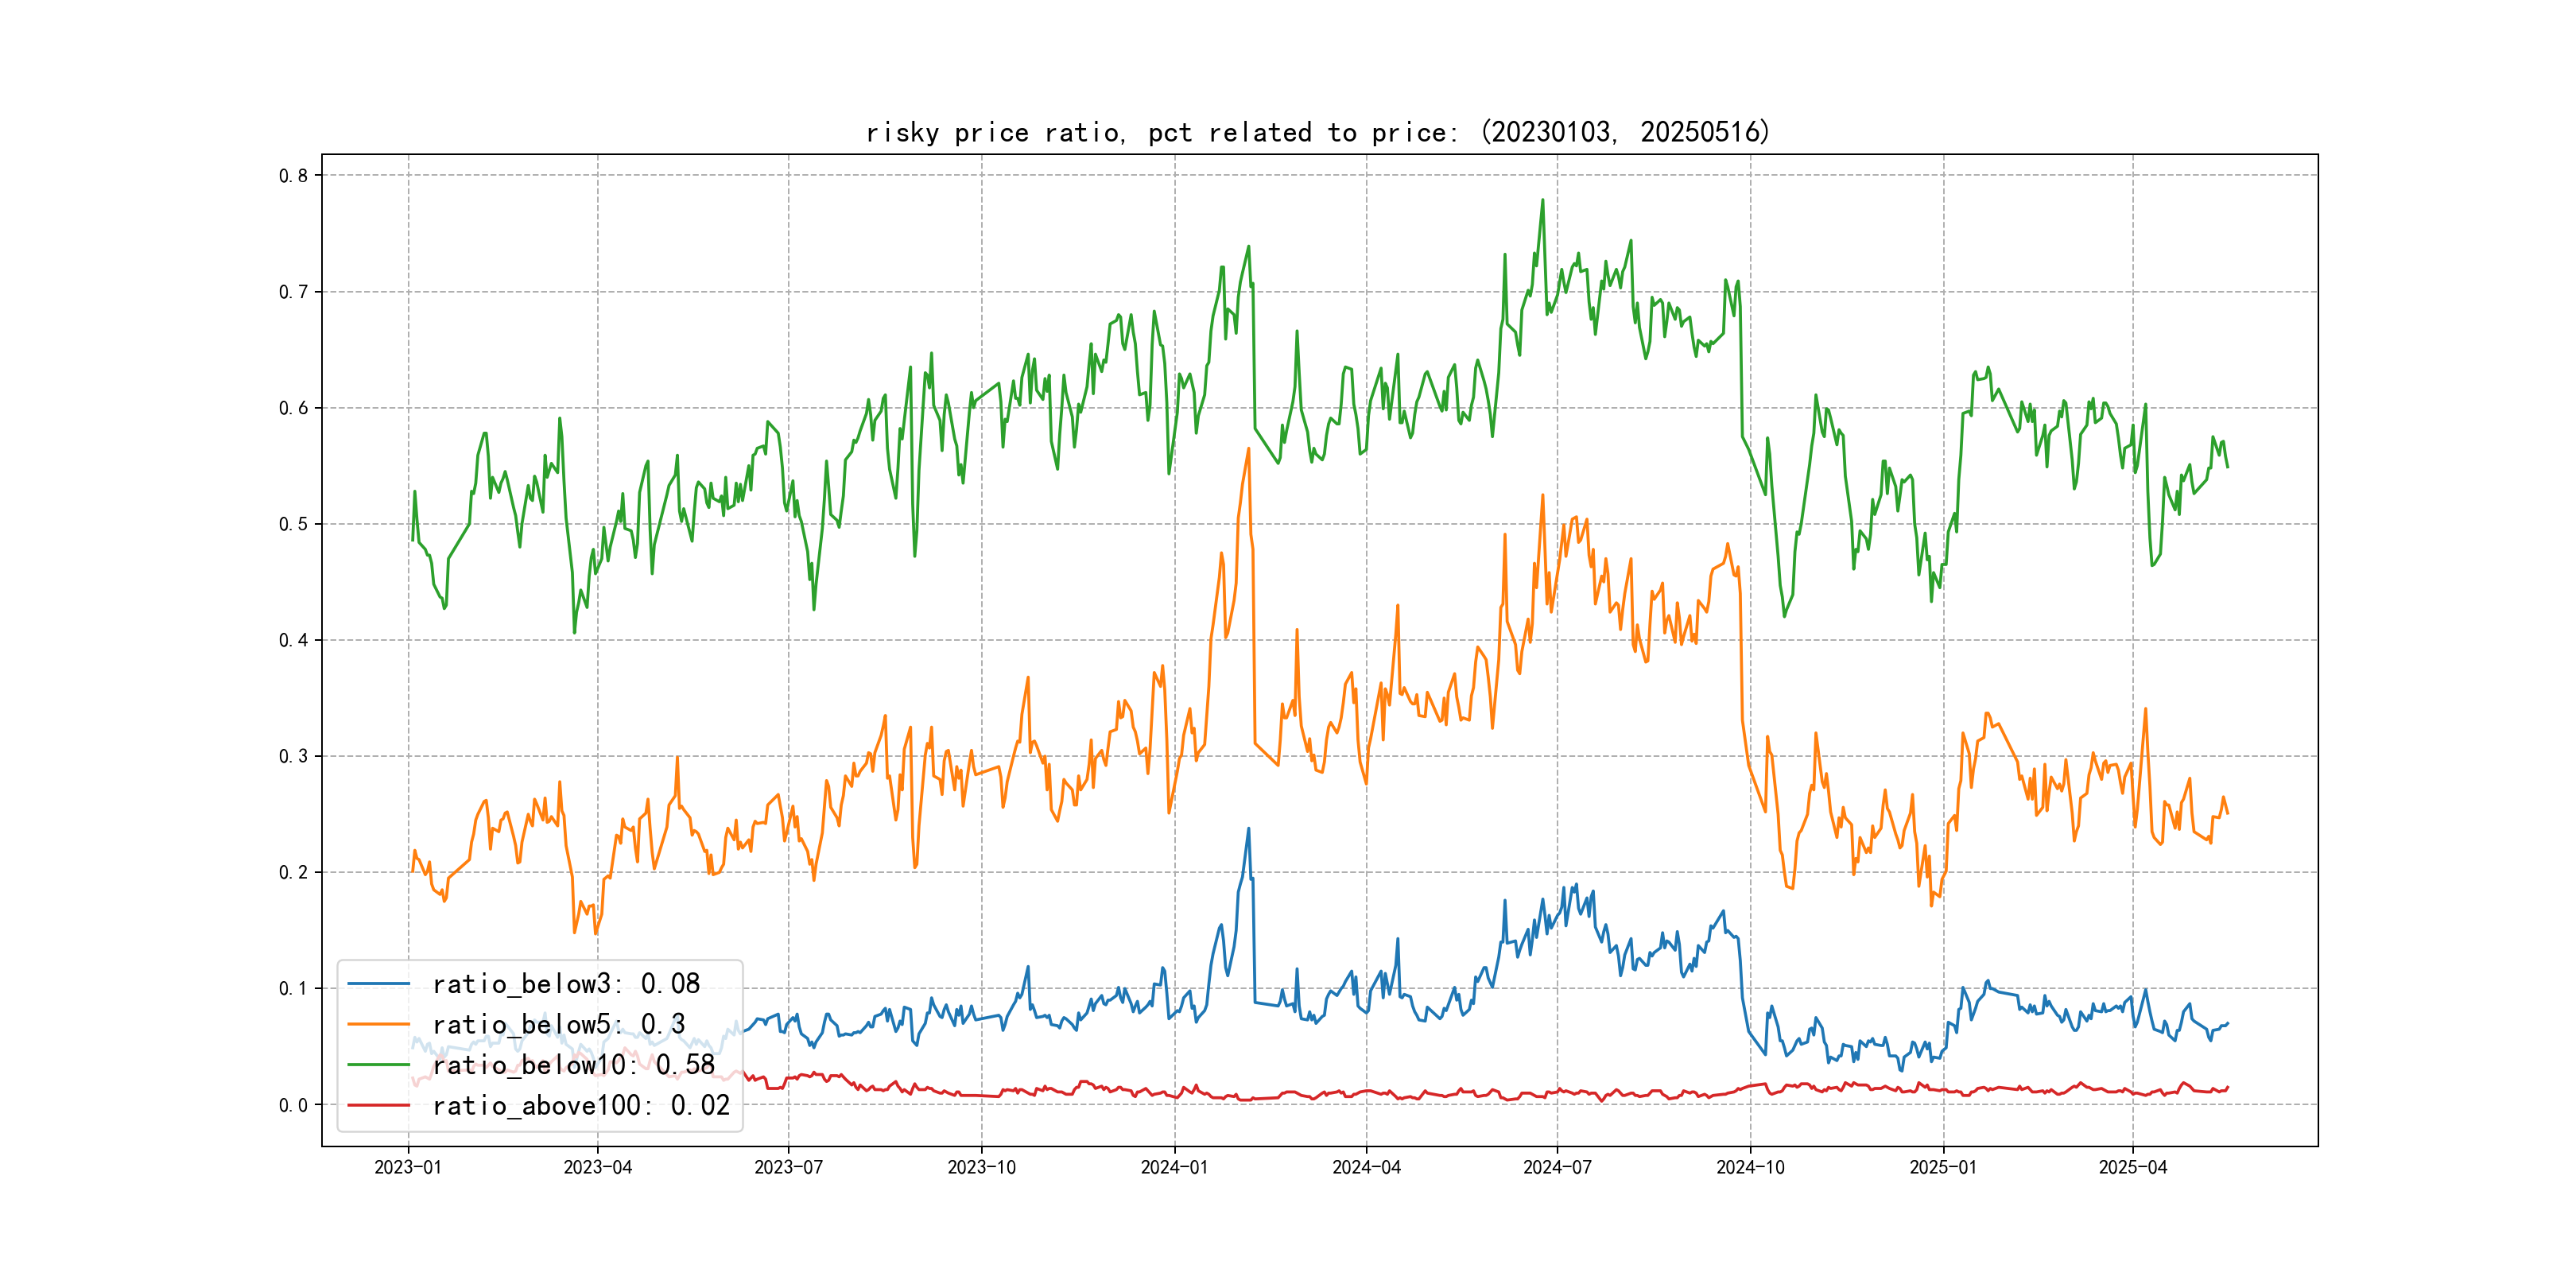Click the chart title 'risky price ratio'

1317,132
